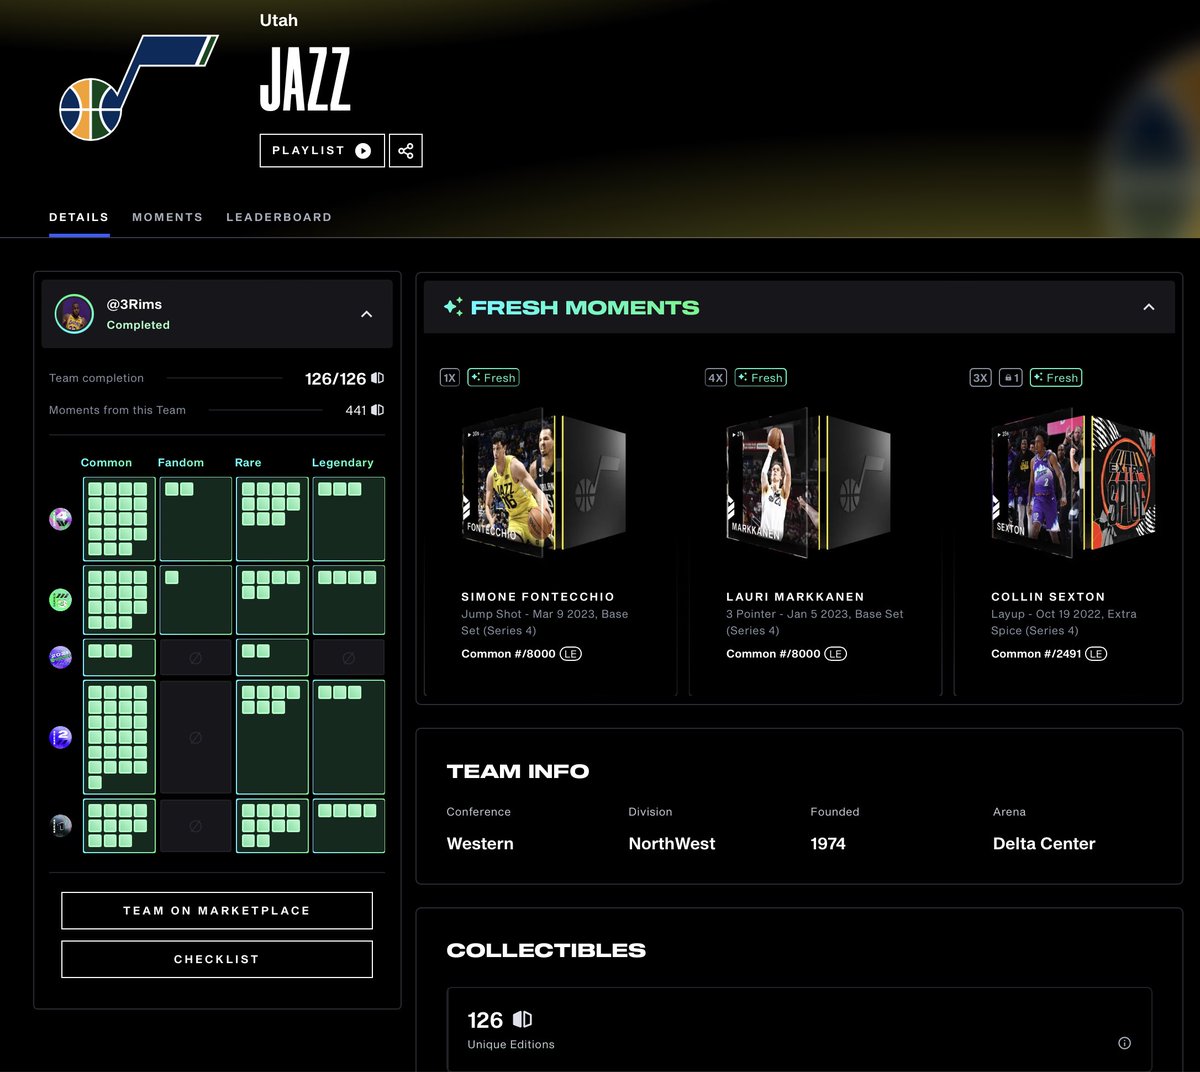Click the share icon beside Playlist
The width and height of the screenshot is (1200, 1072).
(405, 151)
